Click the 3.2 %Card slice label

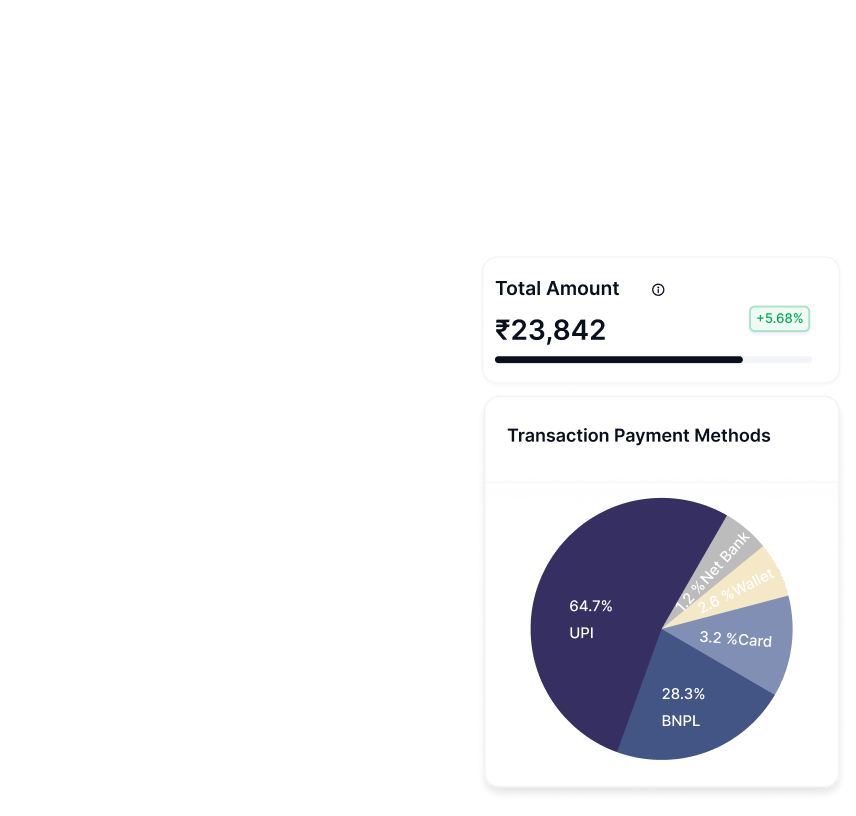(735, 639)
